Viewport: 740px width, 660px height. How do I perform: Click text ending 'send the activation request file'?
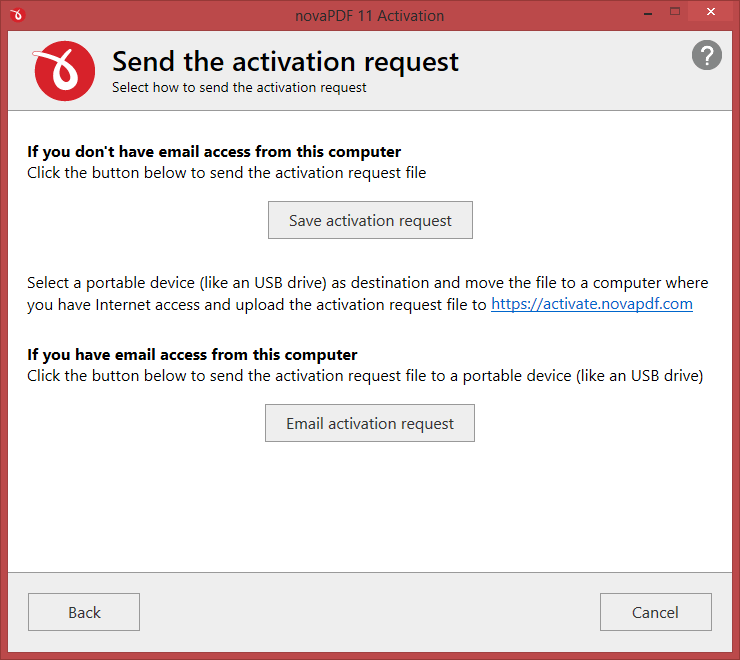[227, 173]
